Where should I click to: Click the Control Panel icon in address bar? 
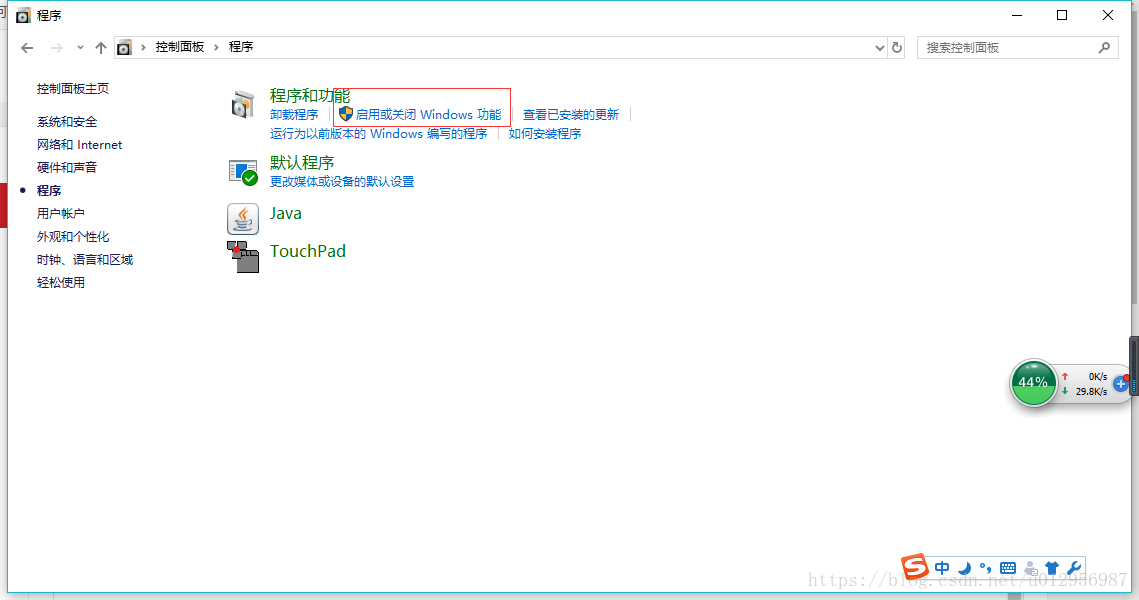coord(124,47)
